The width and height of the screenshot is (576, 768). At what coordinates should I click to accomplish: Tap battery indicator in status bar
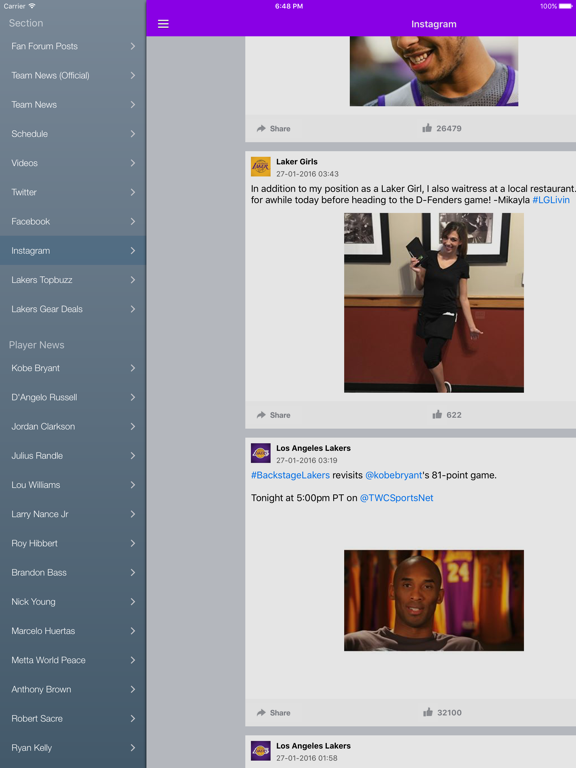pyautogui.click(x=565, y=6)
